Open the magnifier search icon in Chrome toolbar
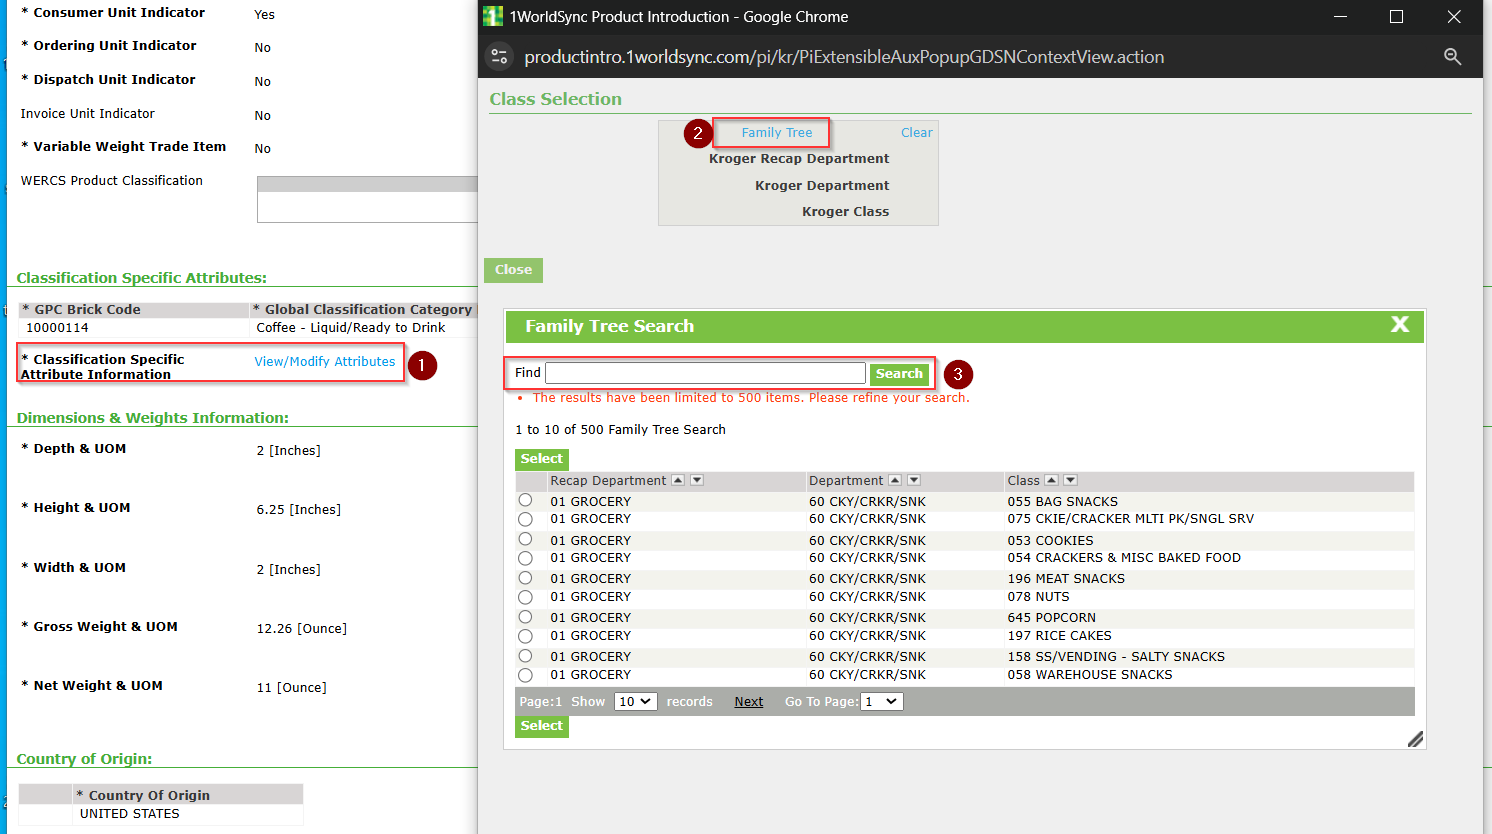Viewport: 1492px width, 834px height. click(x=1453, y=57)
